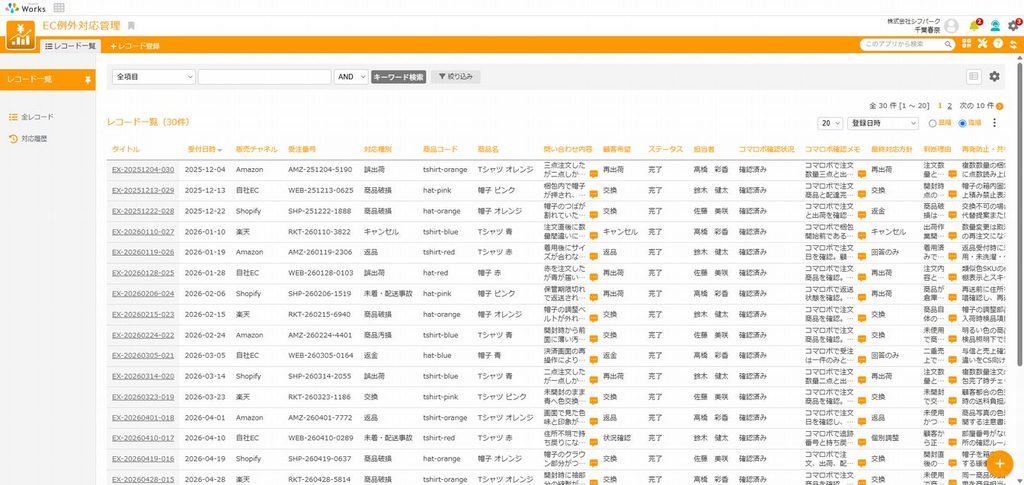Click the support agent headset icon
The height and width of the screenshot is (485, 1024).
[x=995, y=26]
